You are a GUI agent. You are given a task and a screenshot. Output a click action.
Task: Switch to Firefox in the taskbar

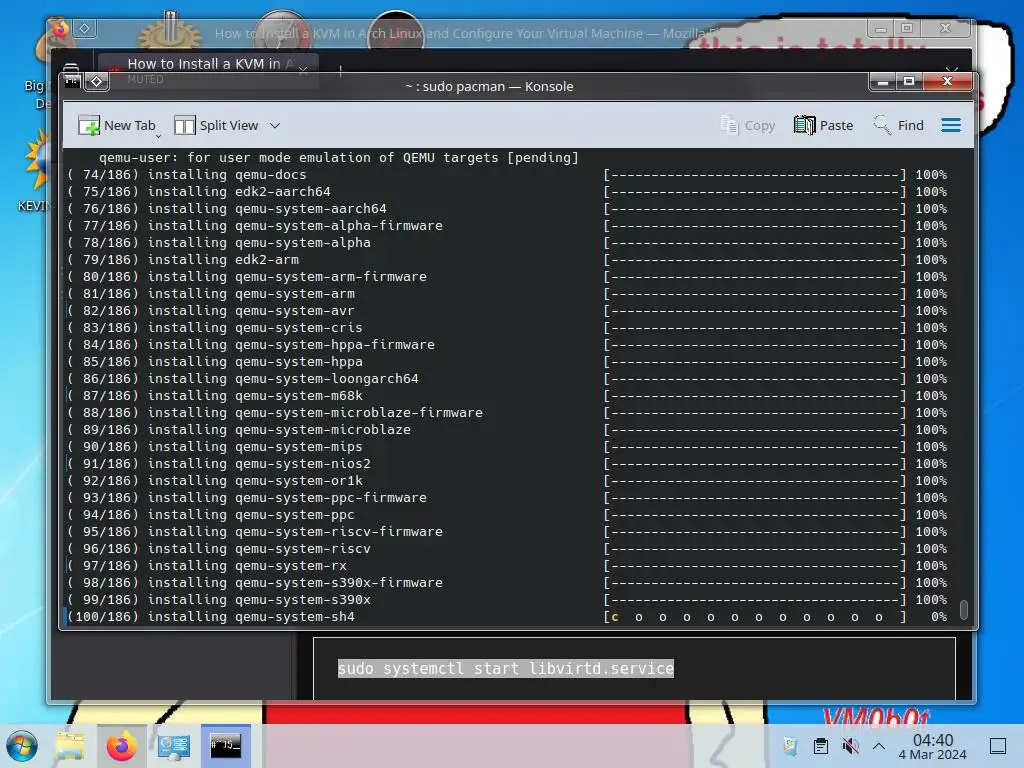click(121, 746)
